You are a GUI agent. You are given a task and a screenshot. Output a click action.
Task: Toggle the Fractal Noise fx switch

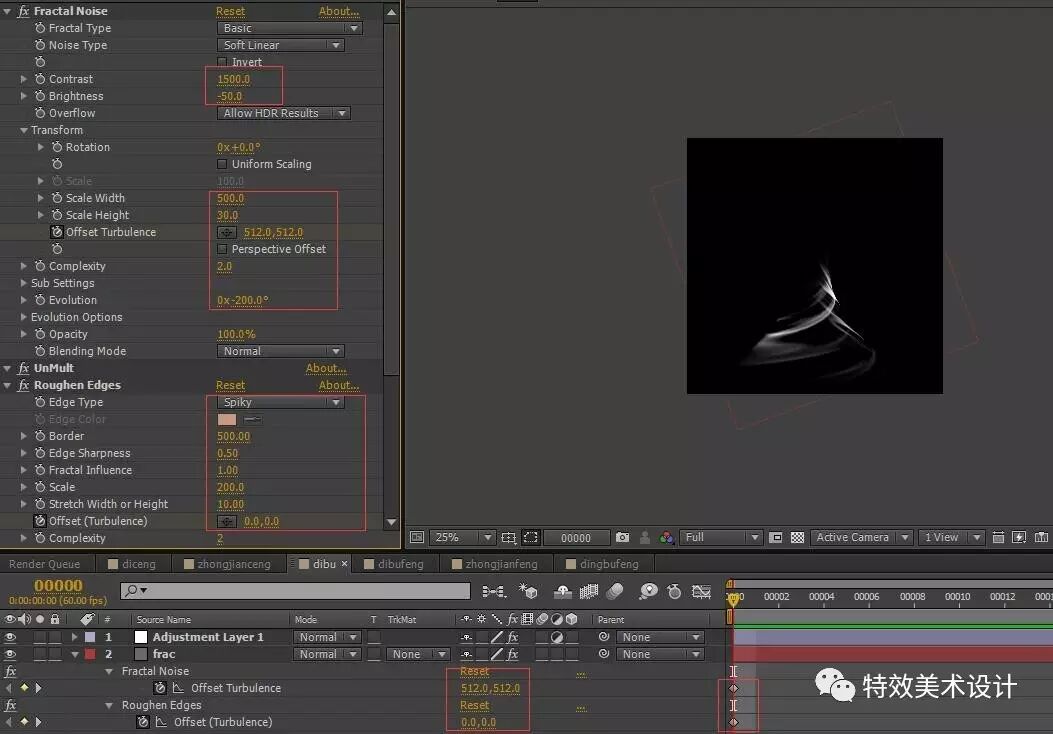click(24, 11)
